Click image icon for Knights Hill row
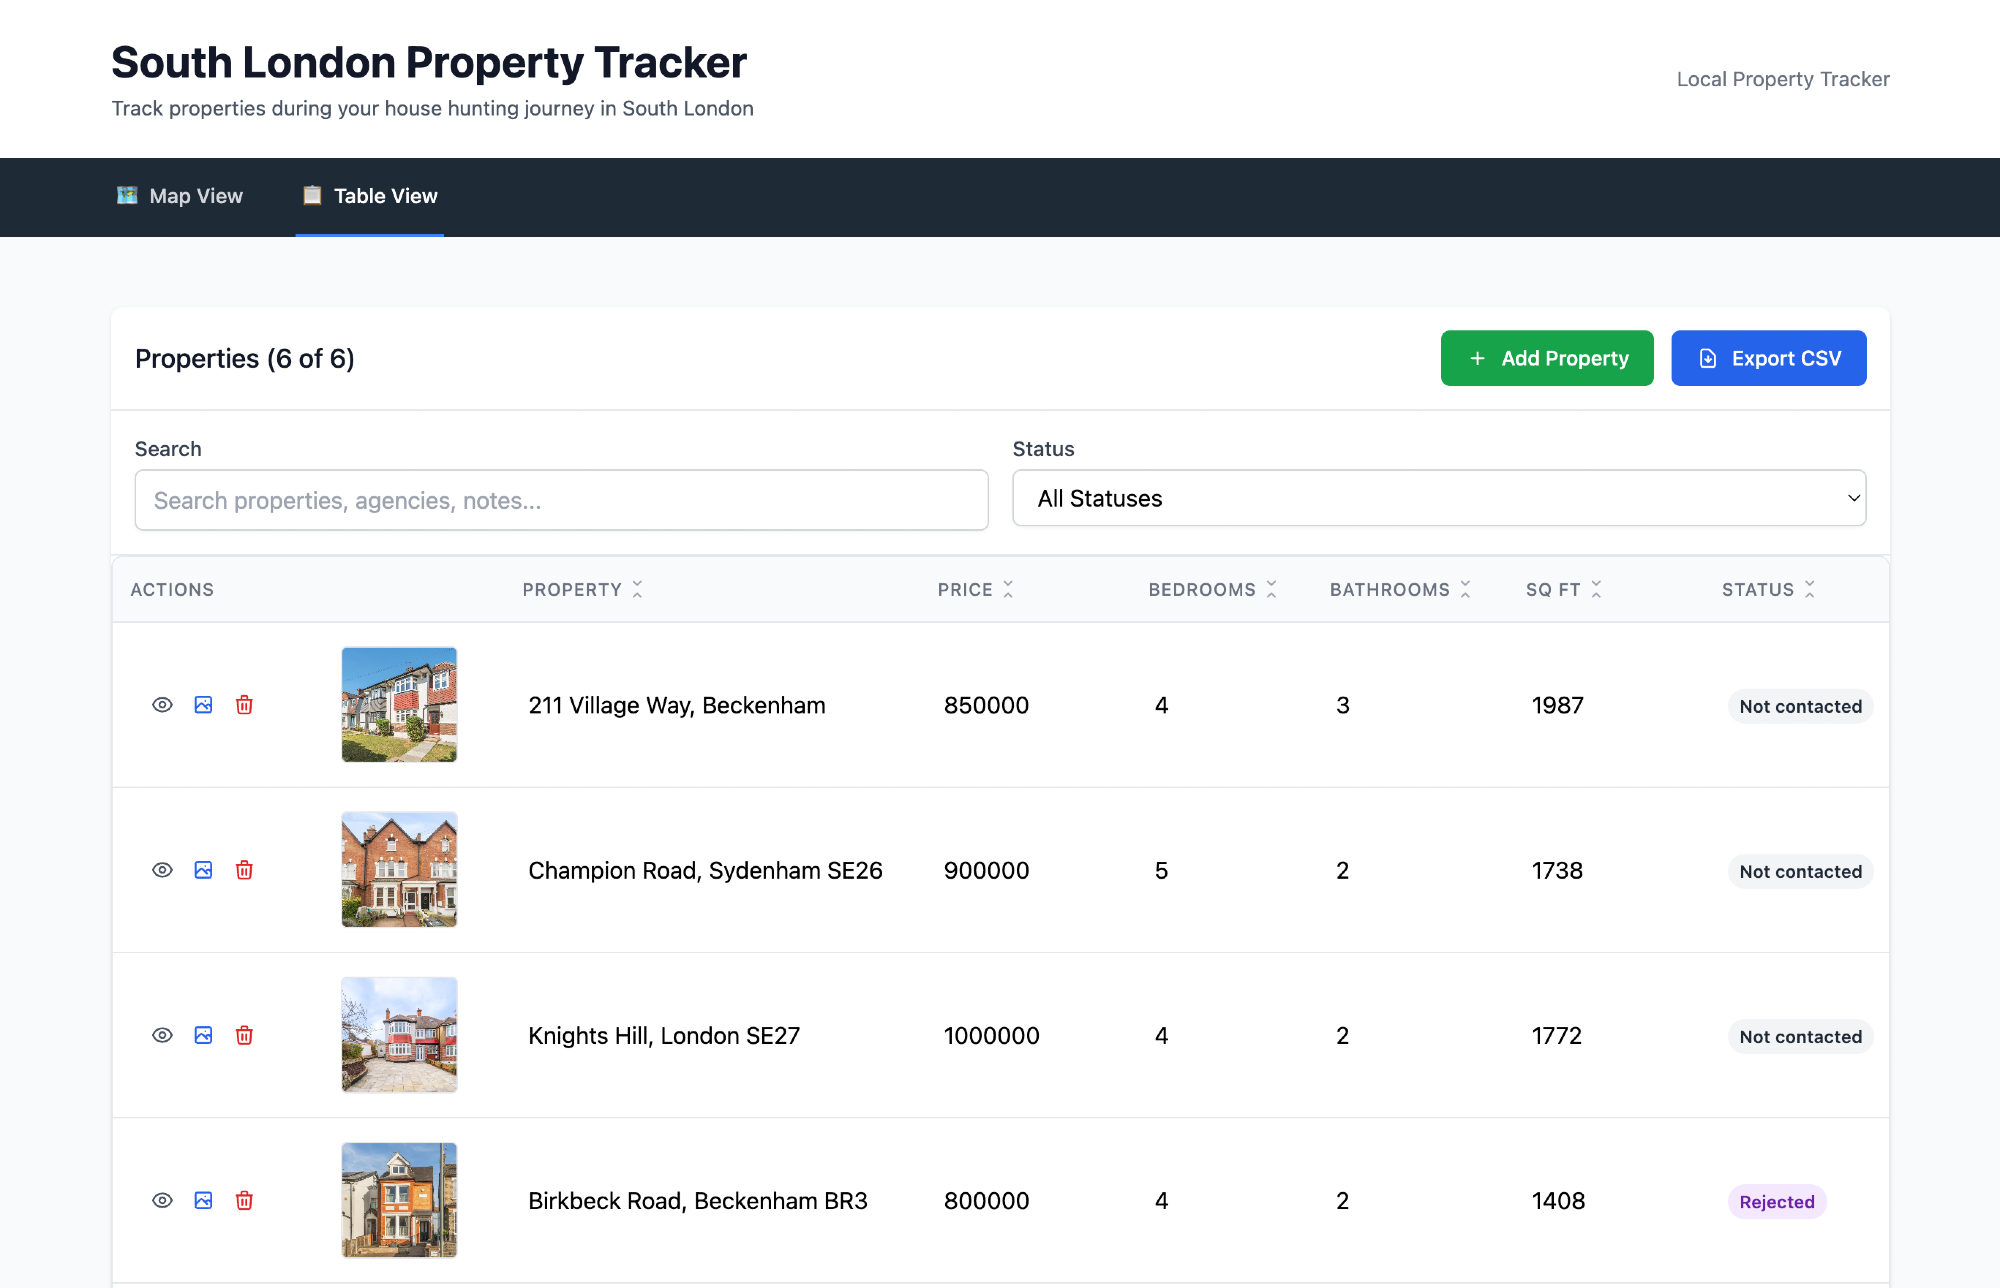The width and height of the screenshot is (2000, 1288). click(x=203, y=1035)
